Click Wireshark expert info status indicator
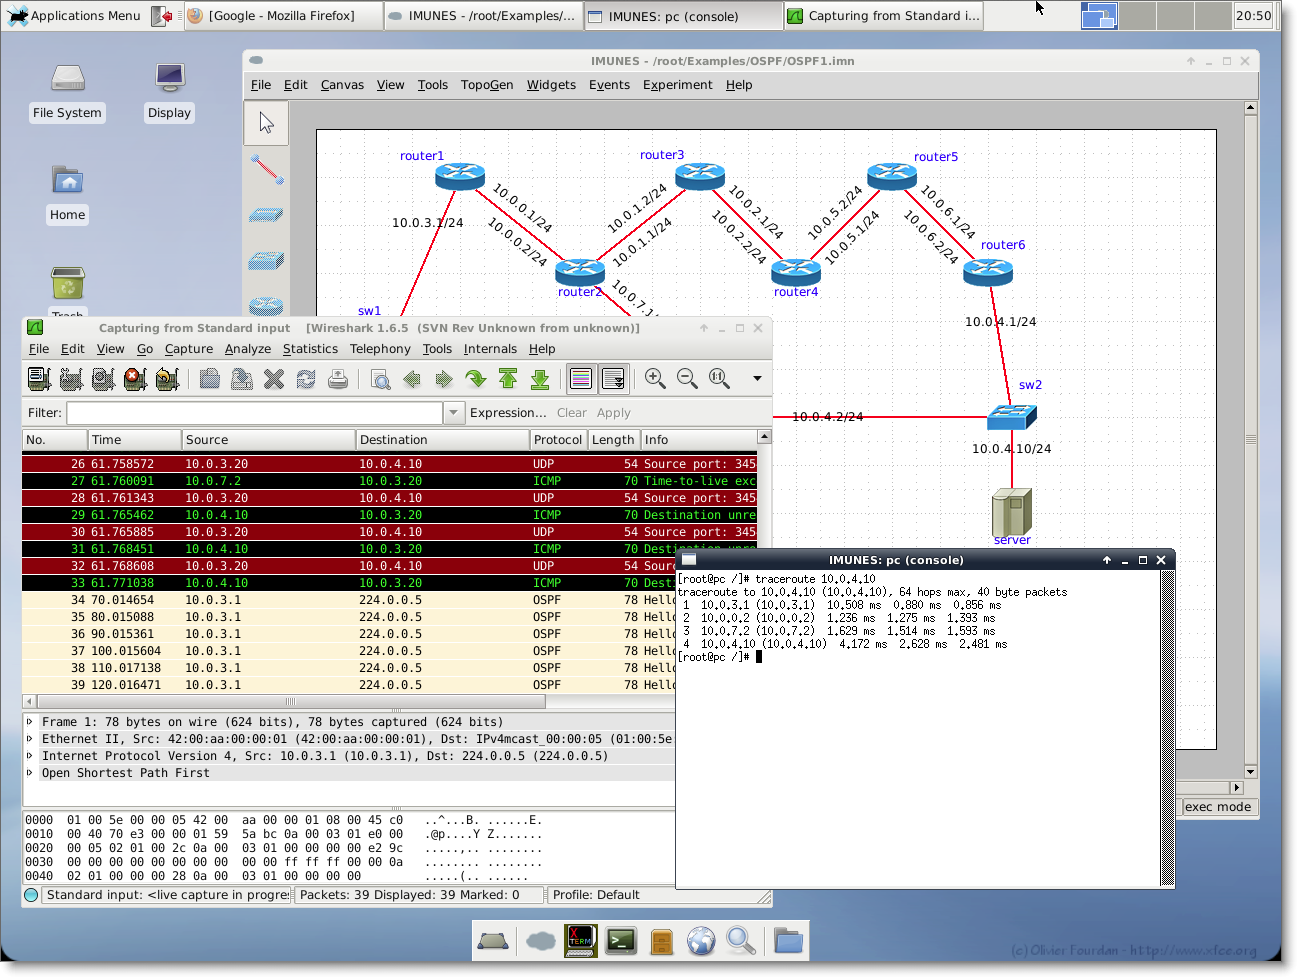The image size is (1297, 977). click(31, 895)
